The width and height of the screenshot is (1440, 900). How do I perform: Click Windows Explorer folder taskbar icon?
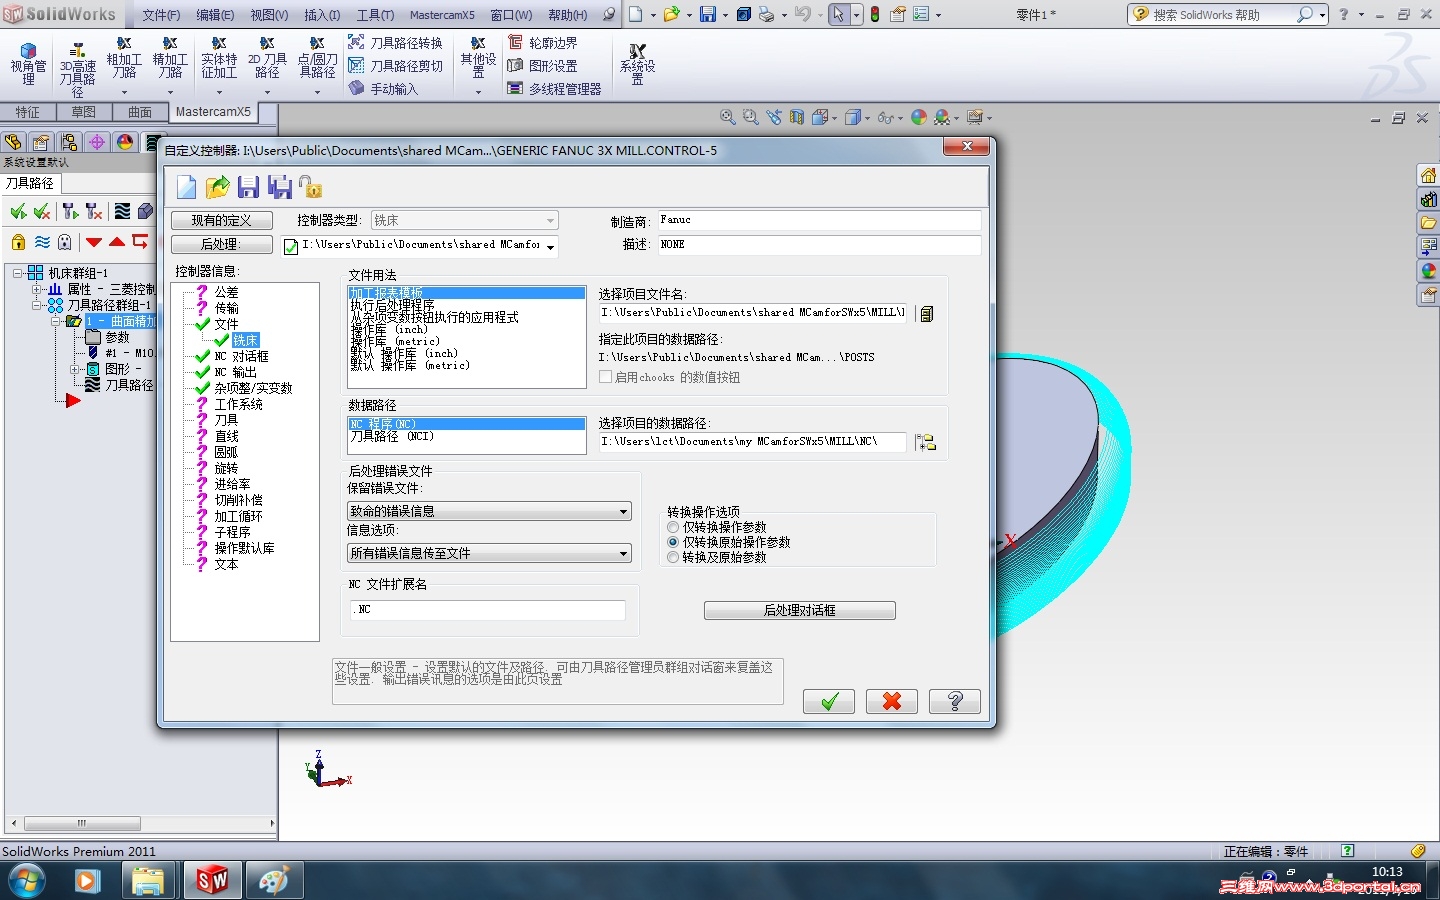148,880
